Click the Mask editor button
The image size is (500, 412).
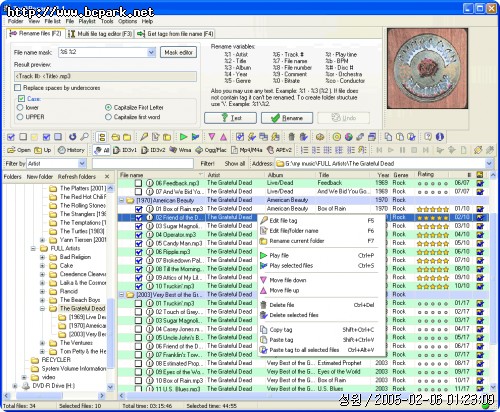[179, 52]
